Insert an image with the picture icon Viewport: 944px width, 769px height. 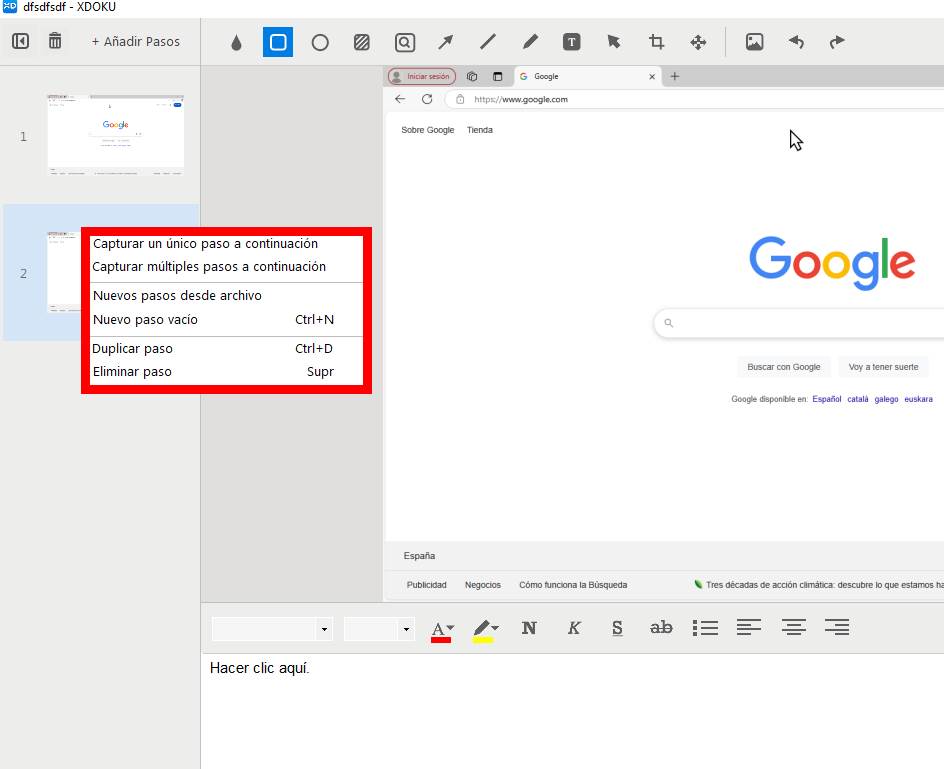754,42
